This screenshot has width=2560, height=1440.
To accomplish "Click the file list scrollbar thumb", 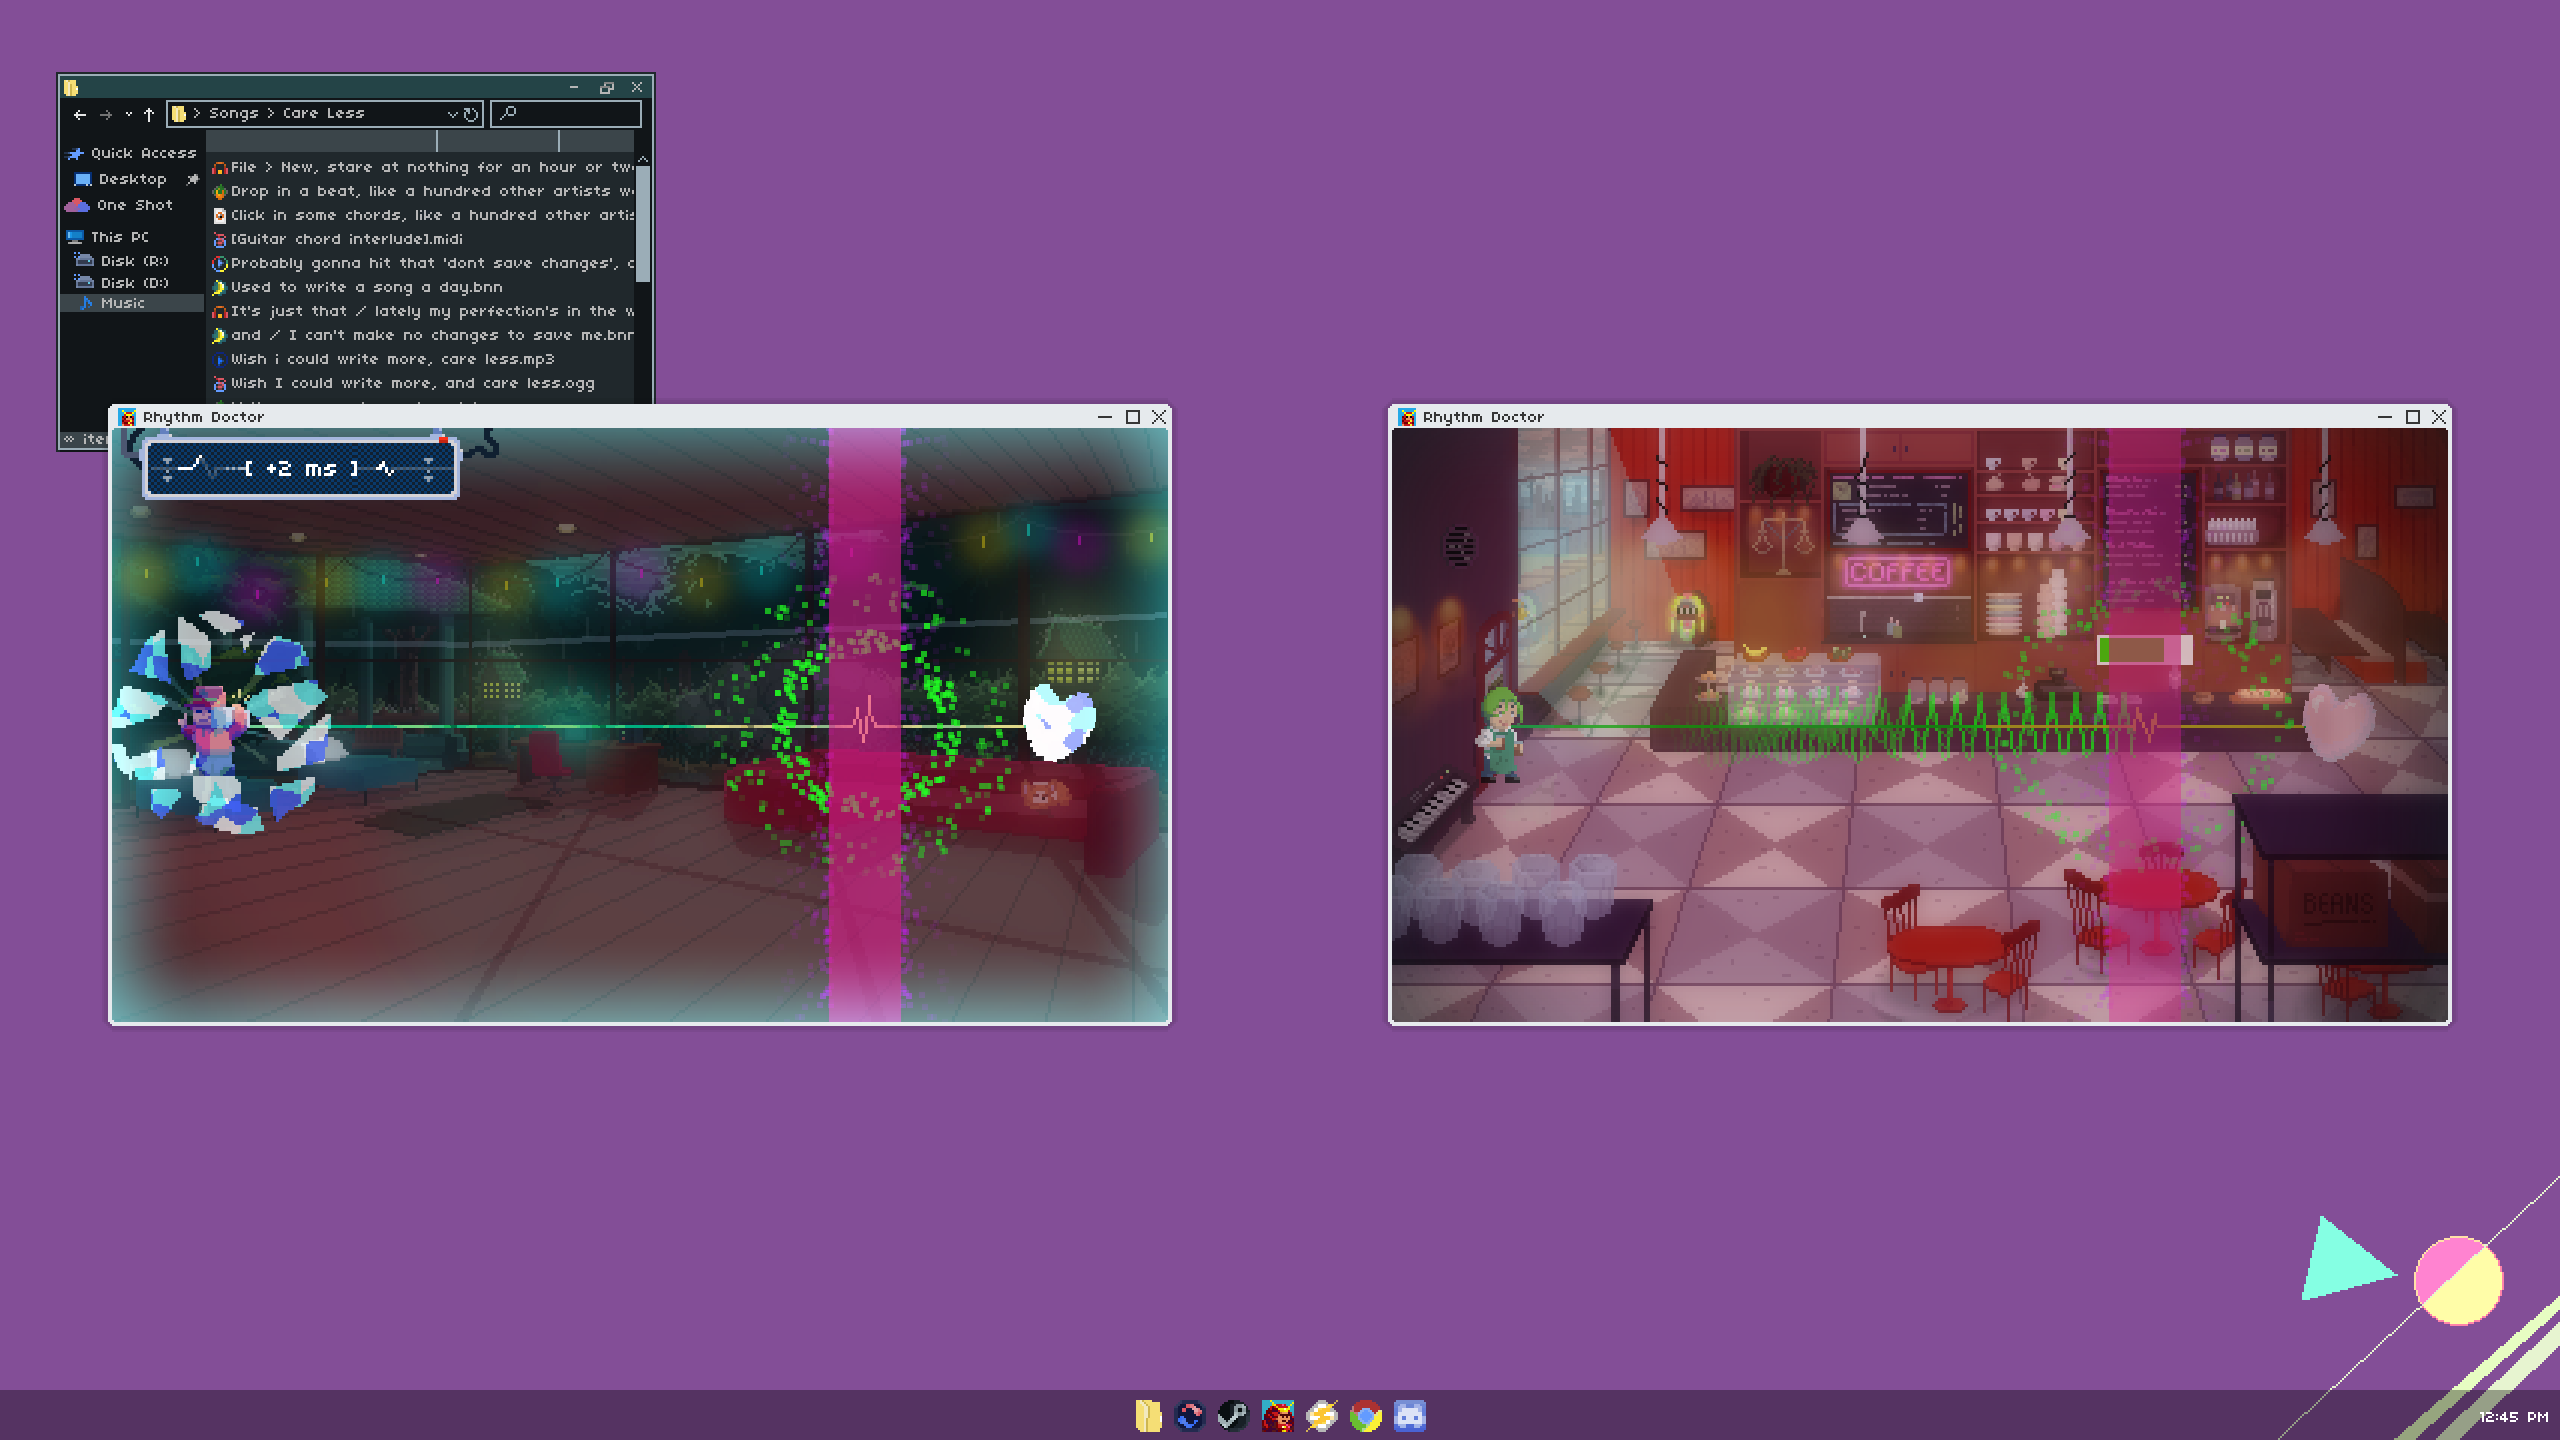I will (x=643, y=224).
